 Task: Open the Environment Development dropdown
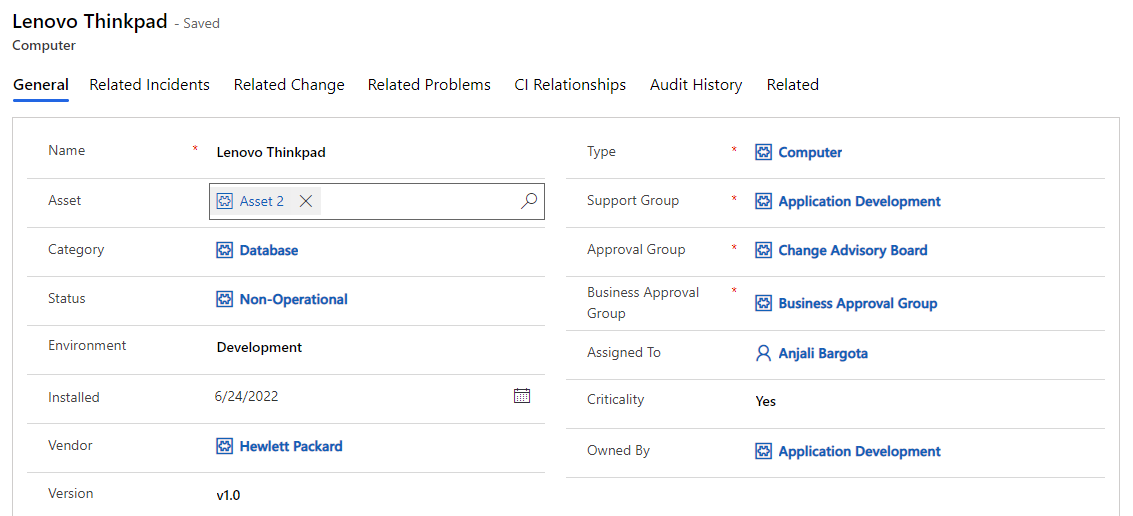click(x=260, y=347)
